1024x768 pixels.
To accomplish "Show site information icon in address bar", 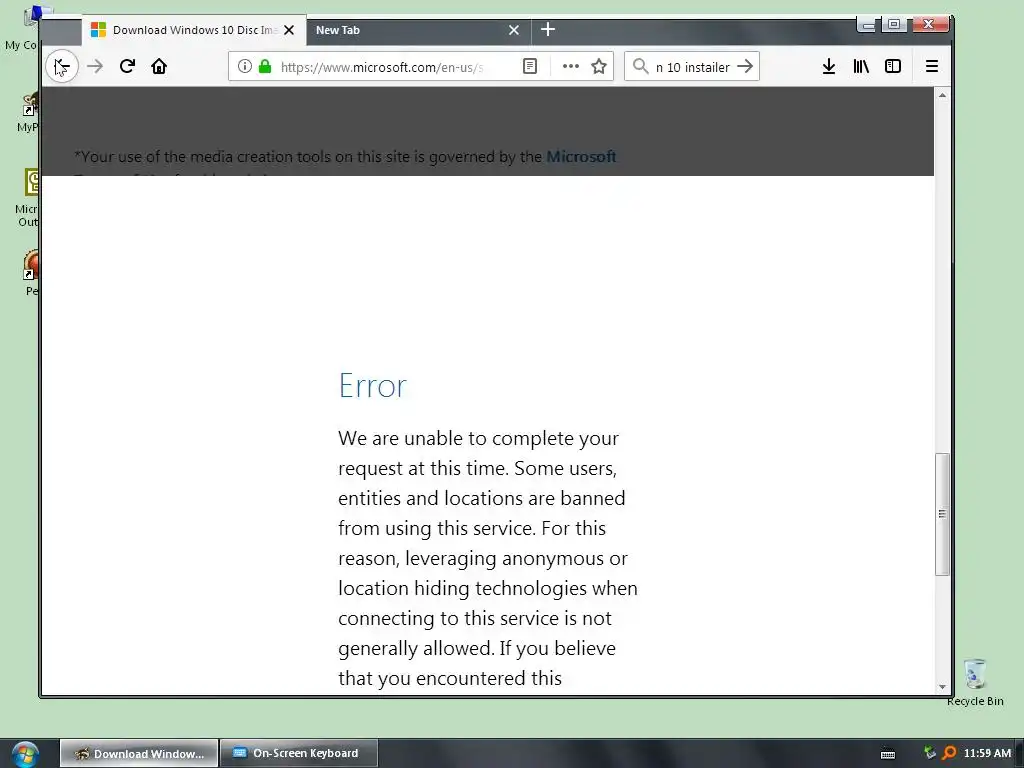I will pyautogui.click(x=244, y=67).
